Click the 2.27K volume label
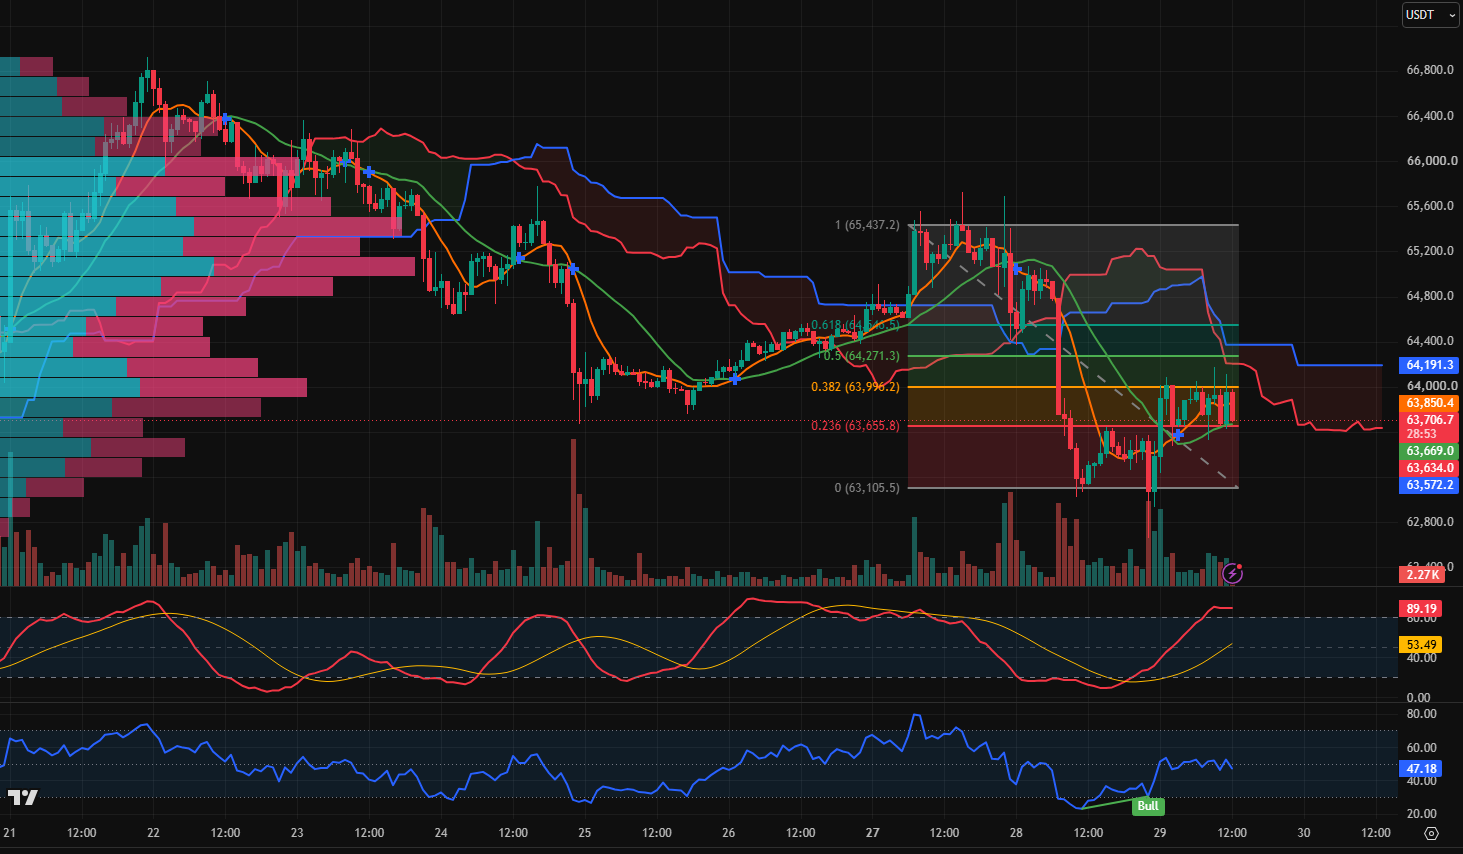The width and height of the screenshot is (1463, 854). point(1422,575)
